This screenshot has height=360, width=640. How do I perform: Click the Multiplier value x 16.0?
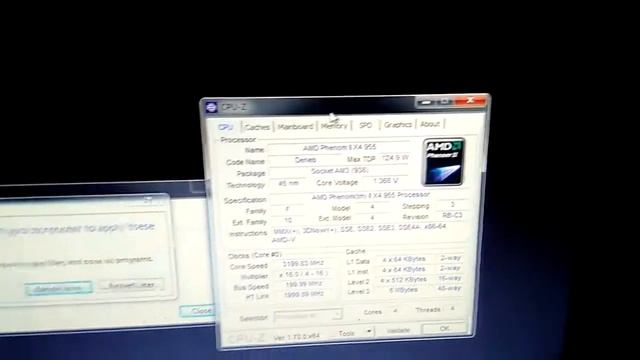click(x=304, y=274)
